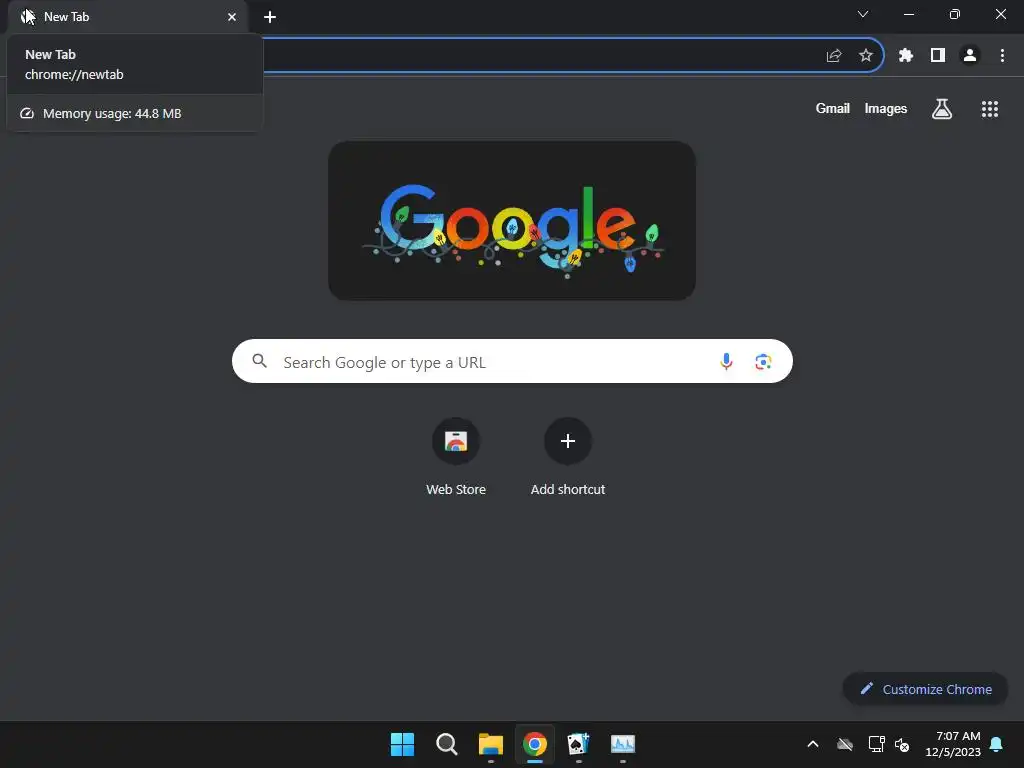
Task: Click the chrome://newtab URL in the hover card
Action: [74, 74]
